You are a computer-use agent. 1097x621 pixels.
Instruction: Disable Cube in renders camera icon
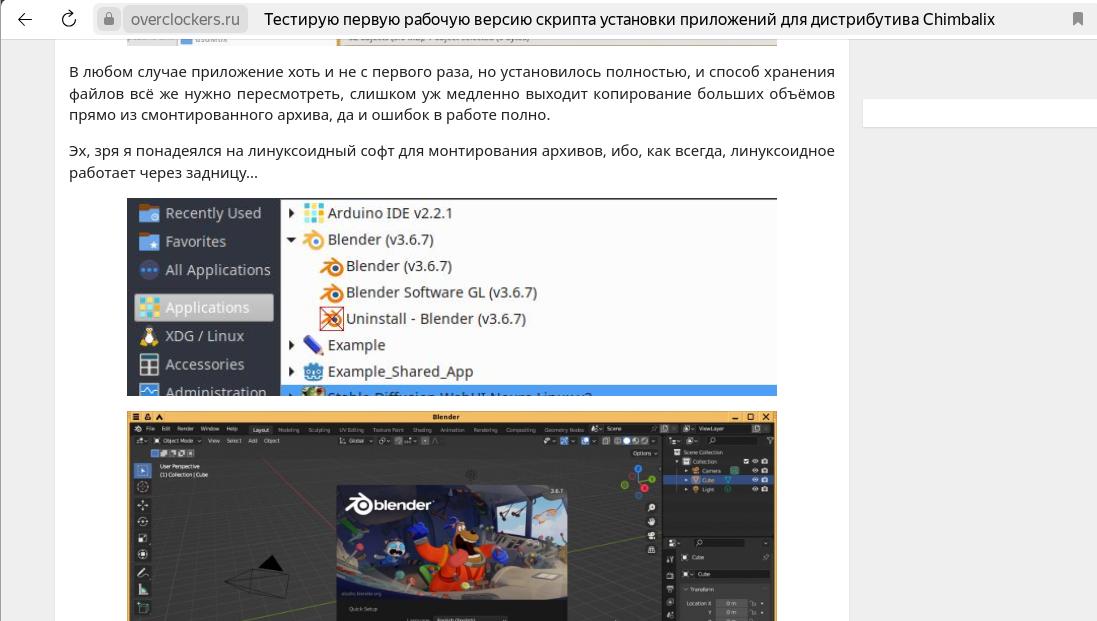pos(765,480)
